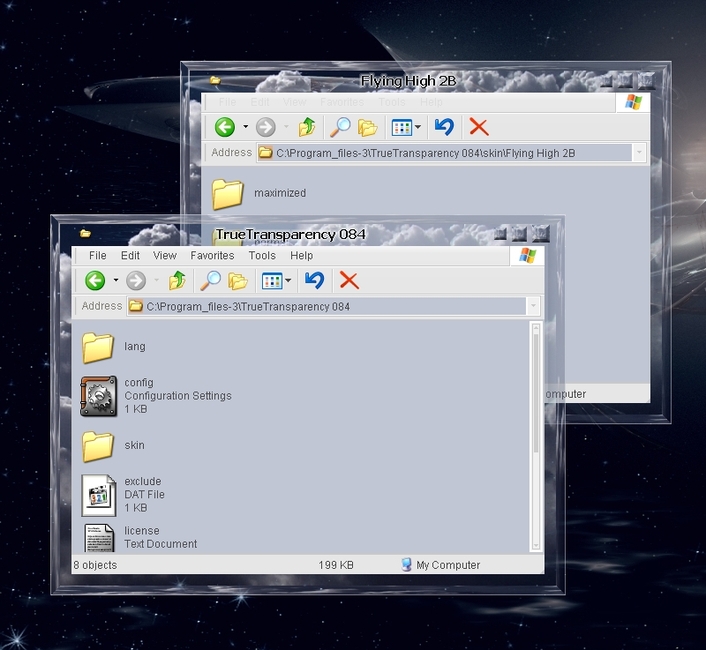Open View menu in TrueTransparency 084 window
Image resolution: width=706 pixels, height=650 pixels.
165,255
